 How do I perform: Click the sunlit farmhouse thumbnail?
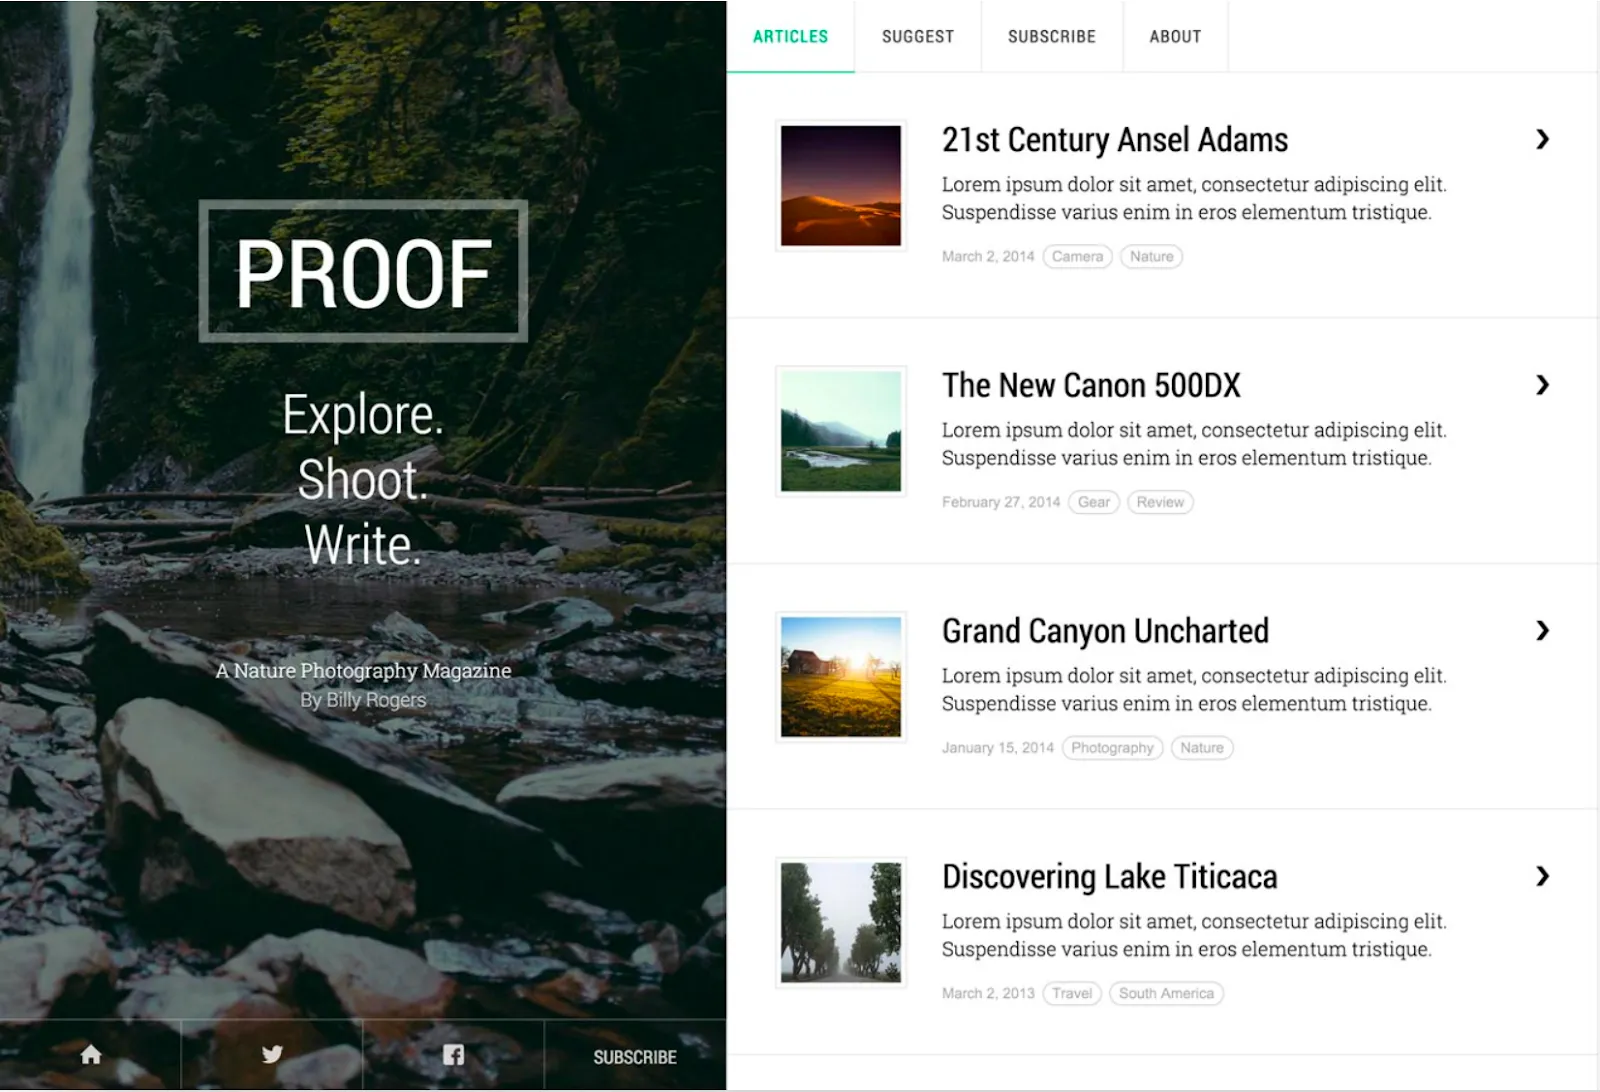841,677
